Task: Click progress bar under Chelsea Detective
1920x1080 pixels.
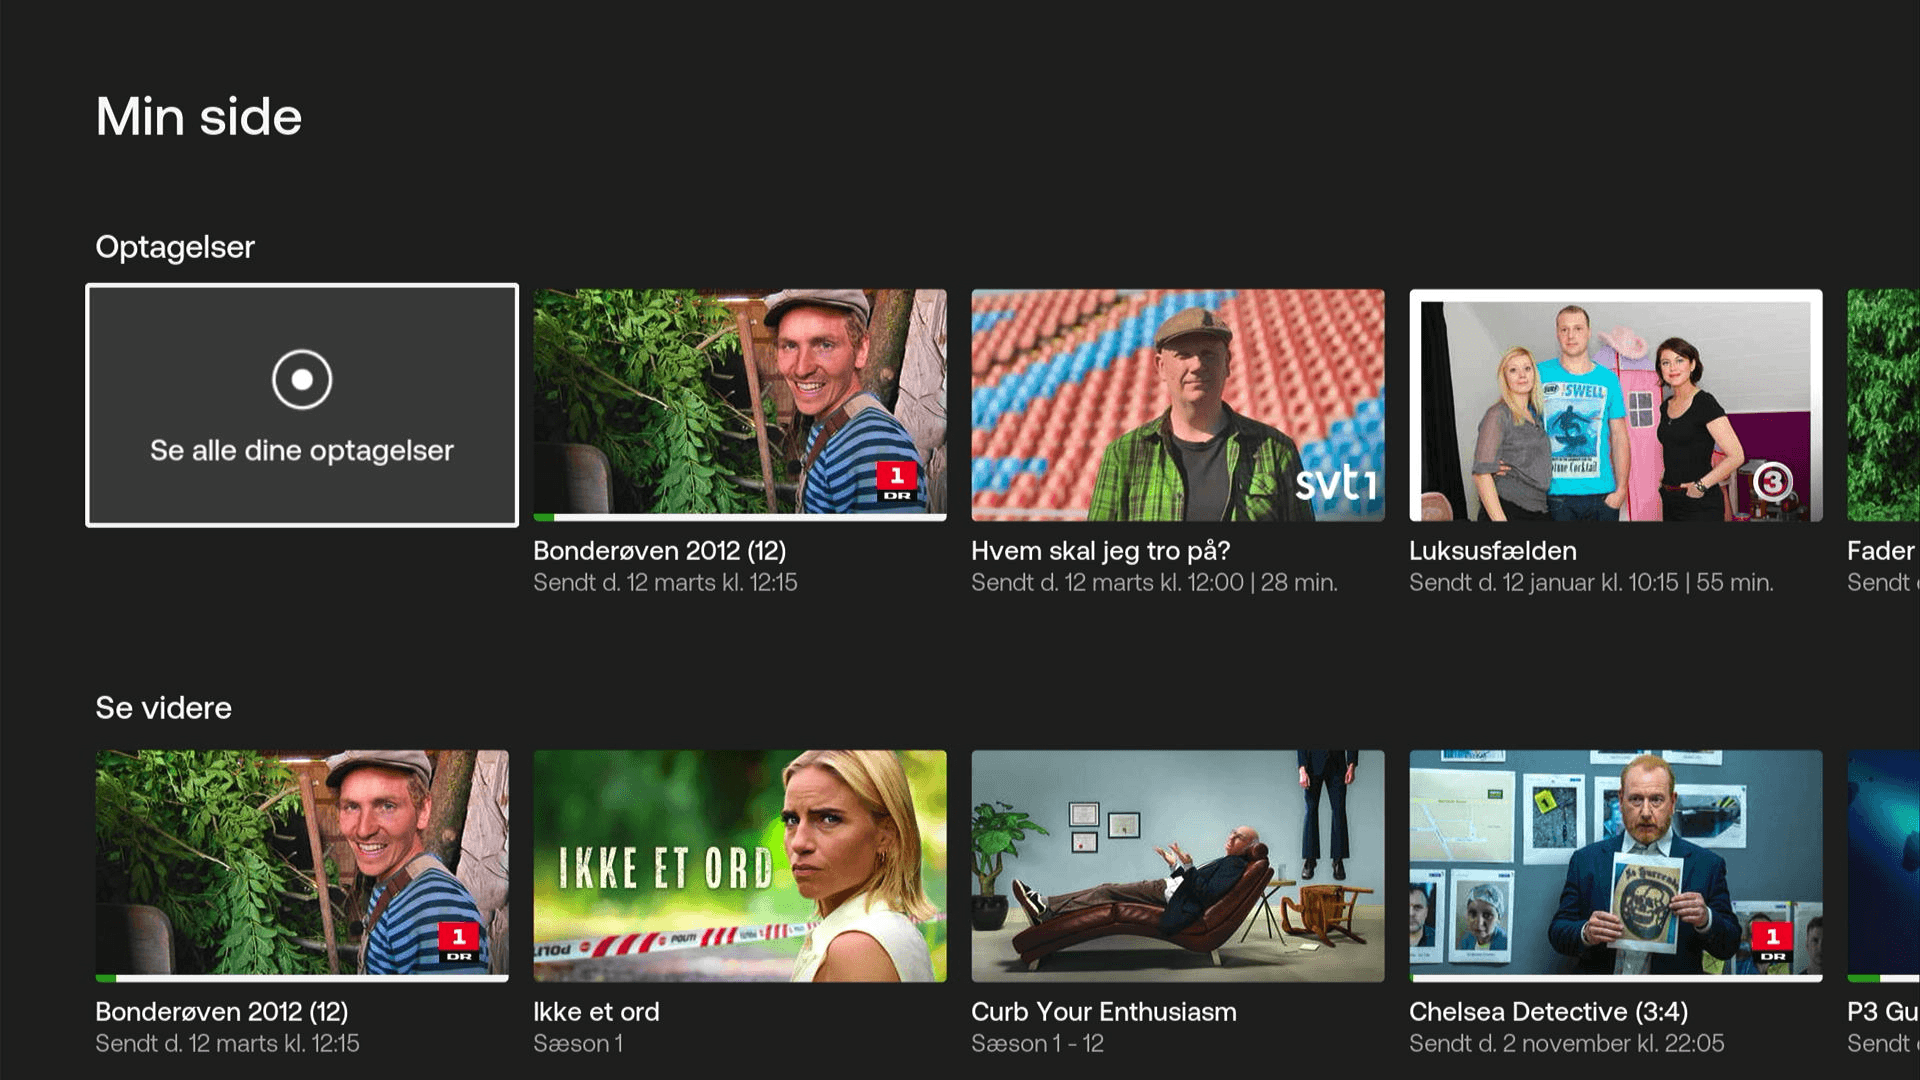Action: 1615,978
